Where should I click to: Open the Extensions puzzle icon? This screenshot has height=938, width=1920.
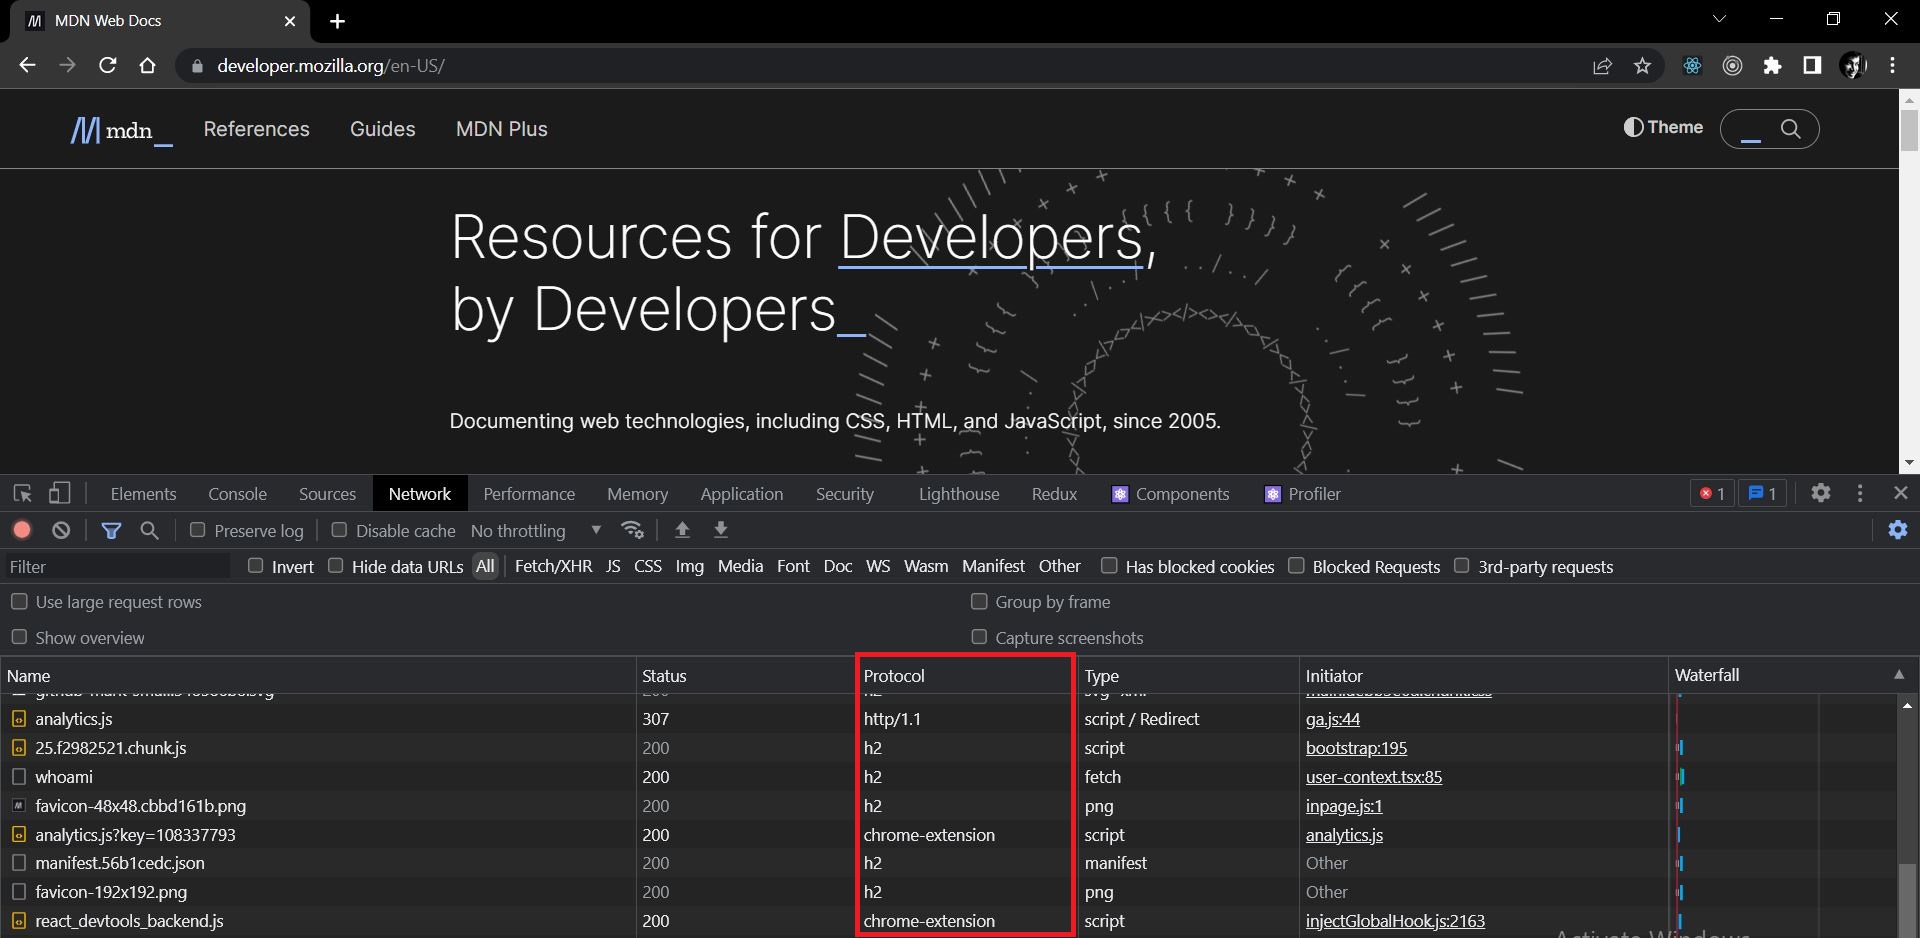click(1772, 66)
